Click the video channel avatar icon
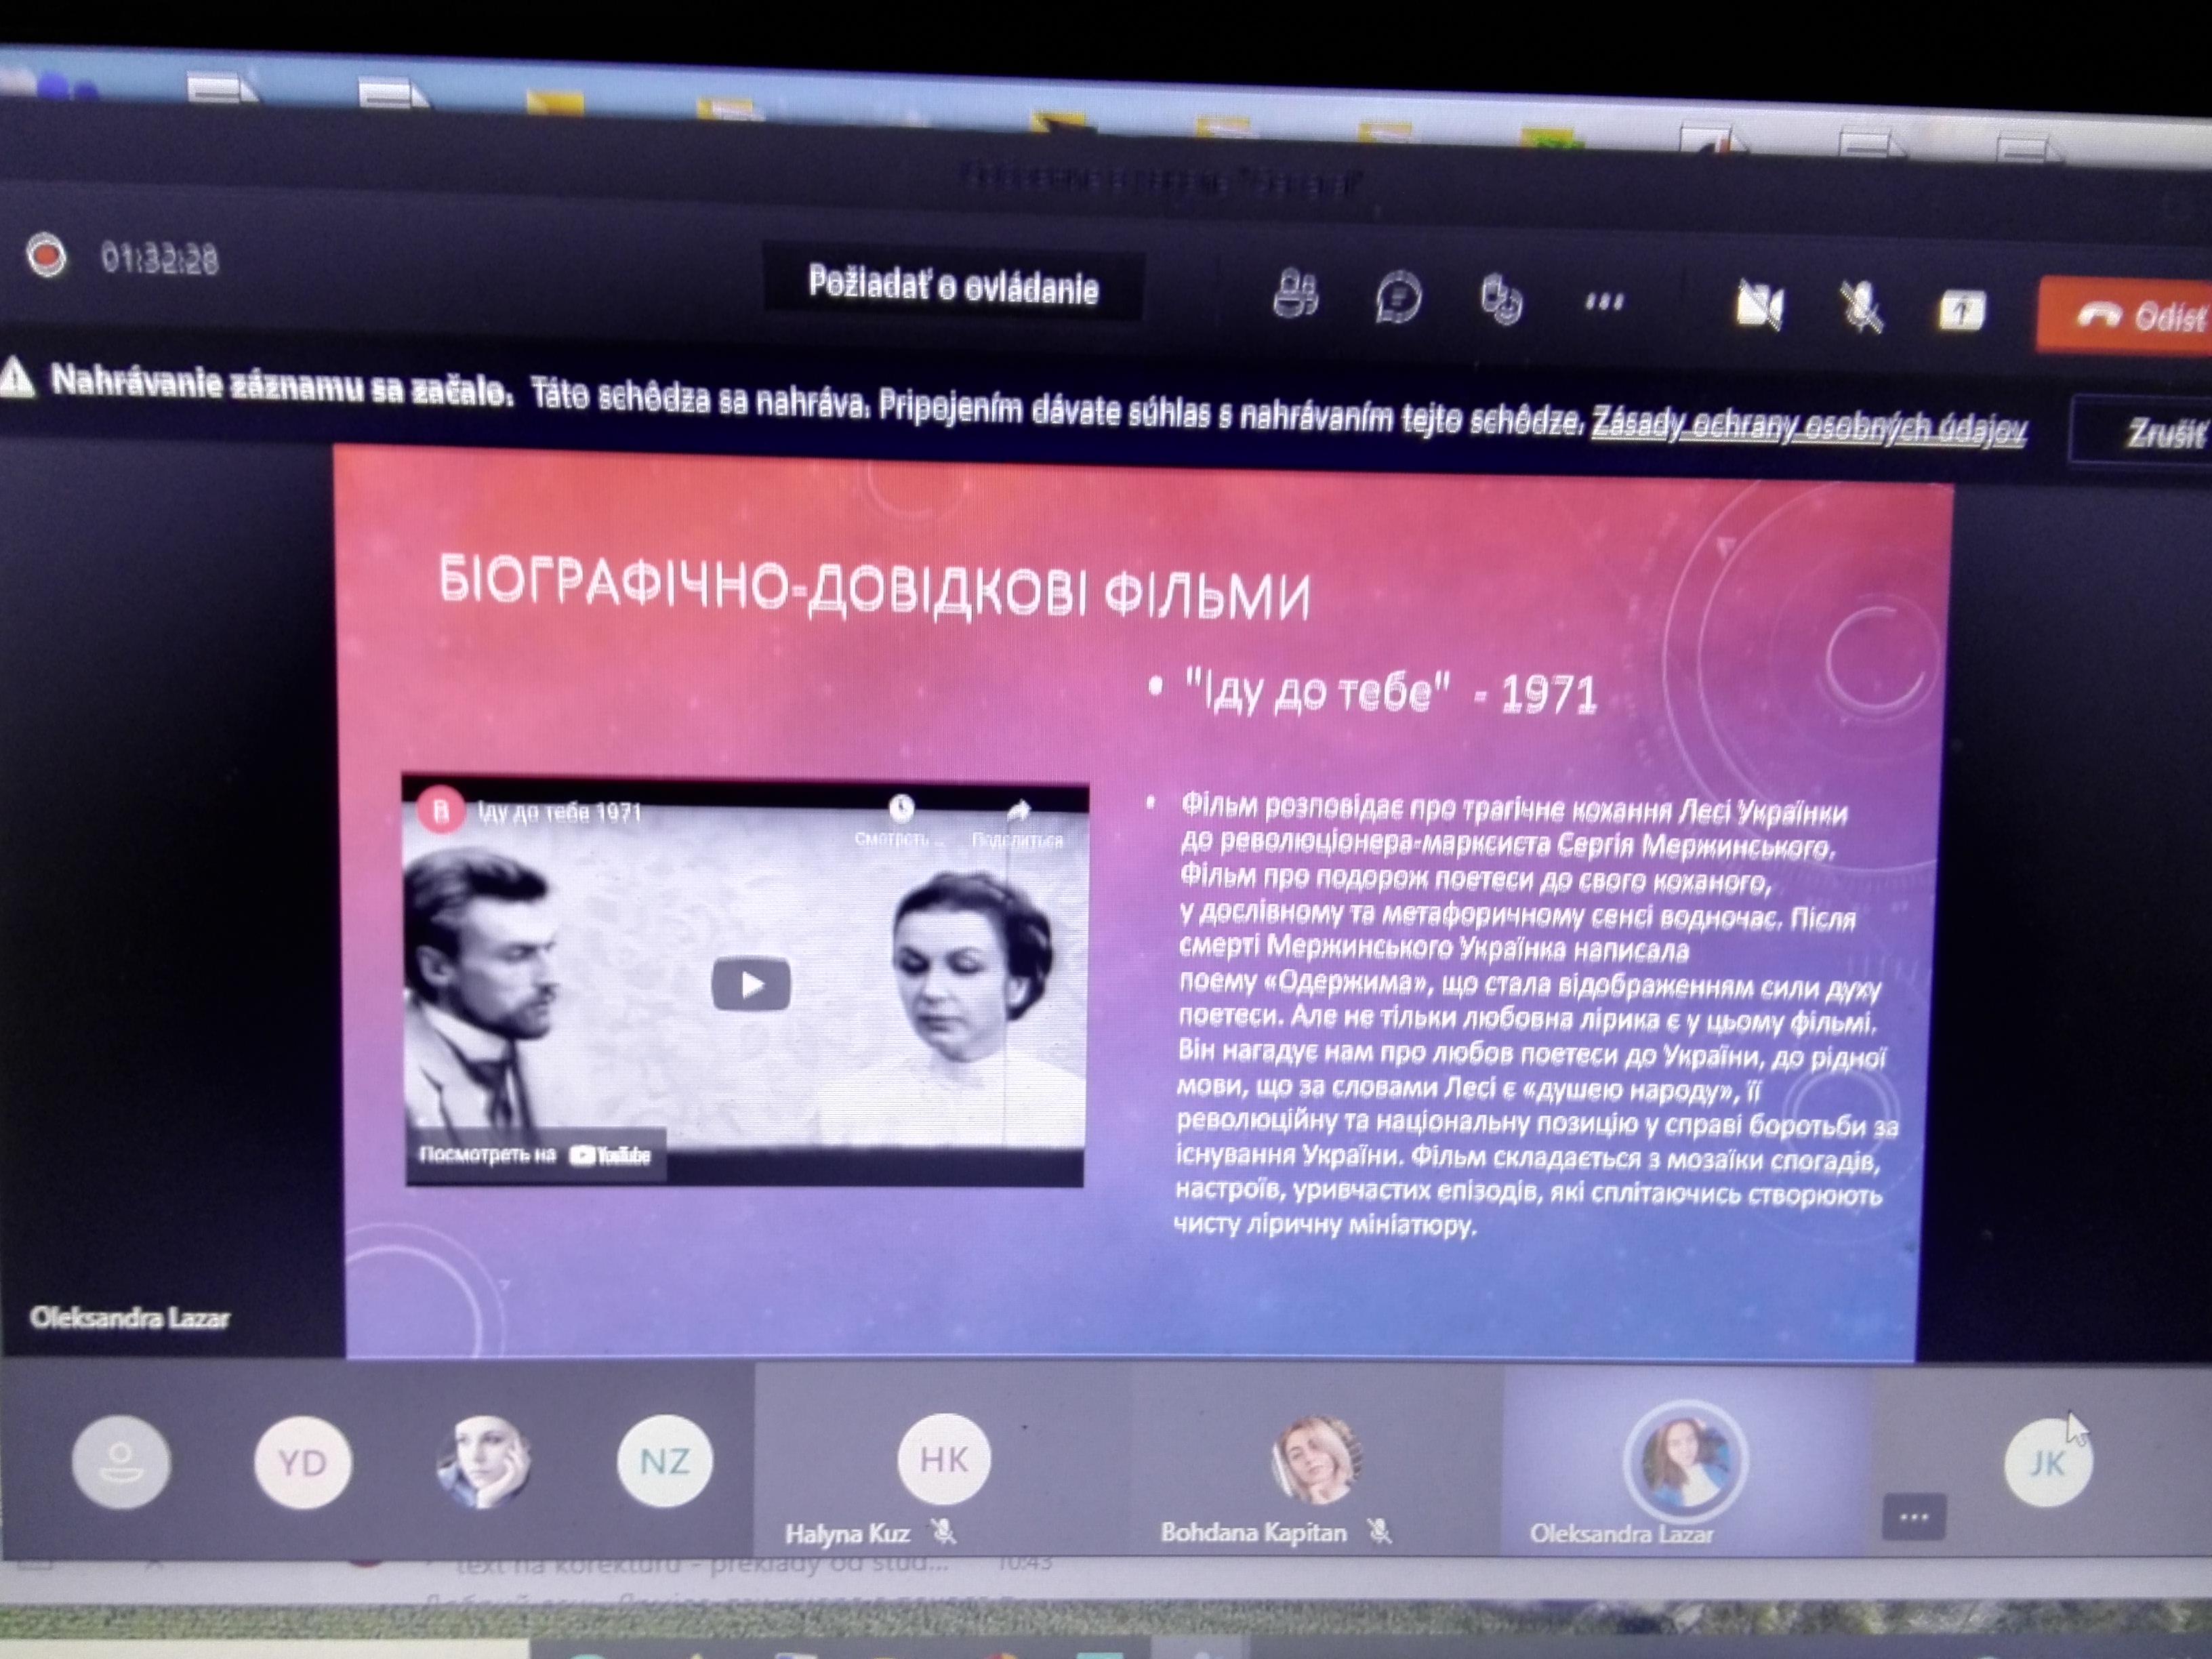Image resolution: width=2212 pixels, height=1659 pixels. pyautogui.click(x=440, y=809)
